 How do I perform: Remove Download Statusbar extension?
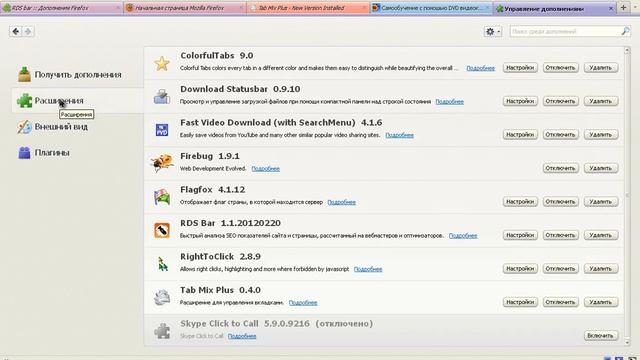point(601,101)
